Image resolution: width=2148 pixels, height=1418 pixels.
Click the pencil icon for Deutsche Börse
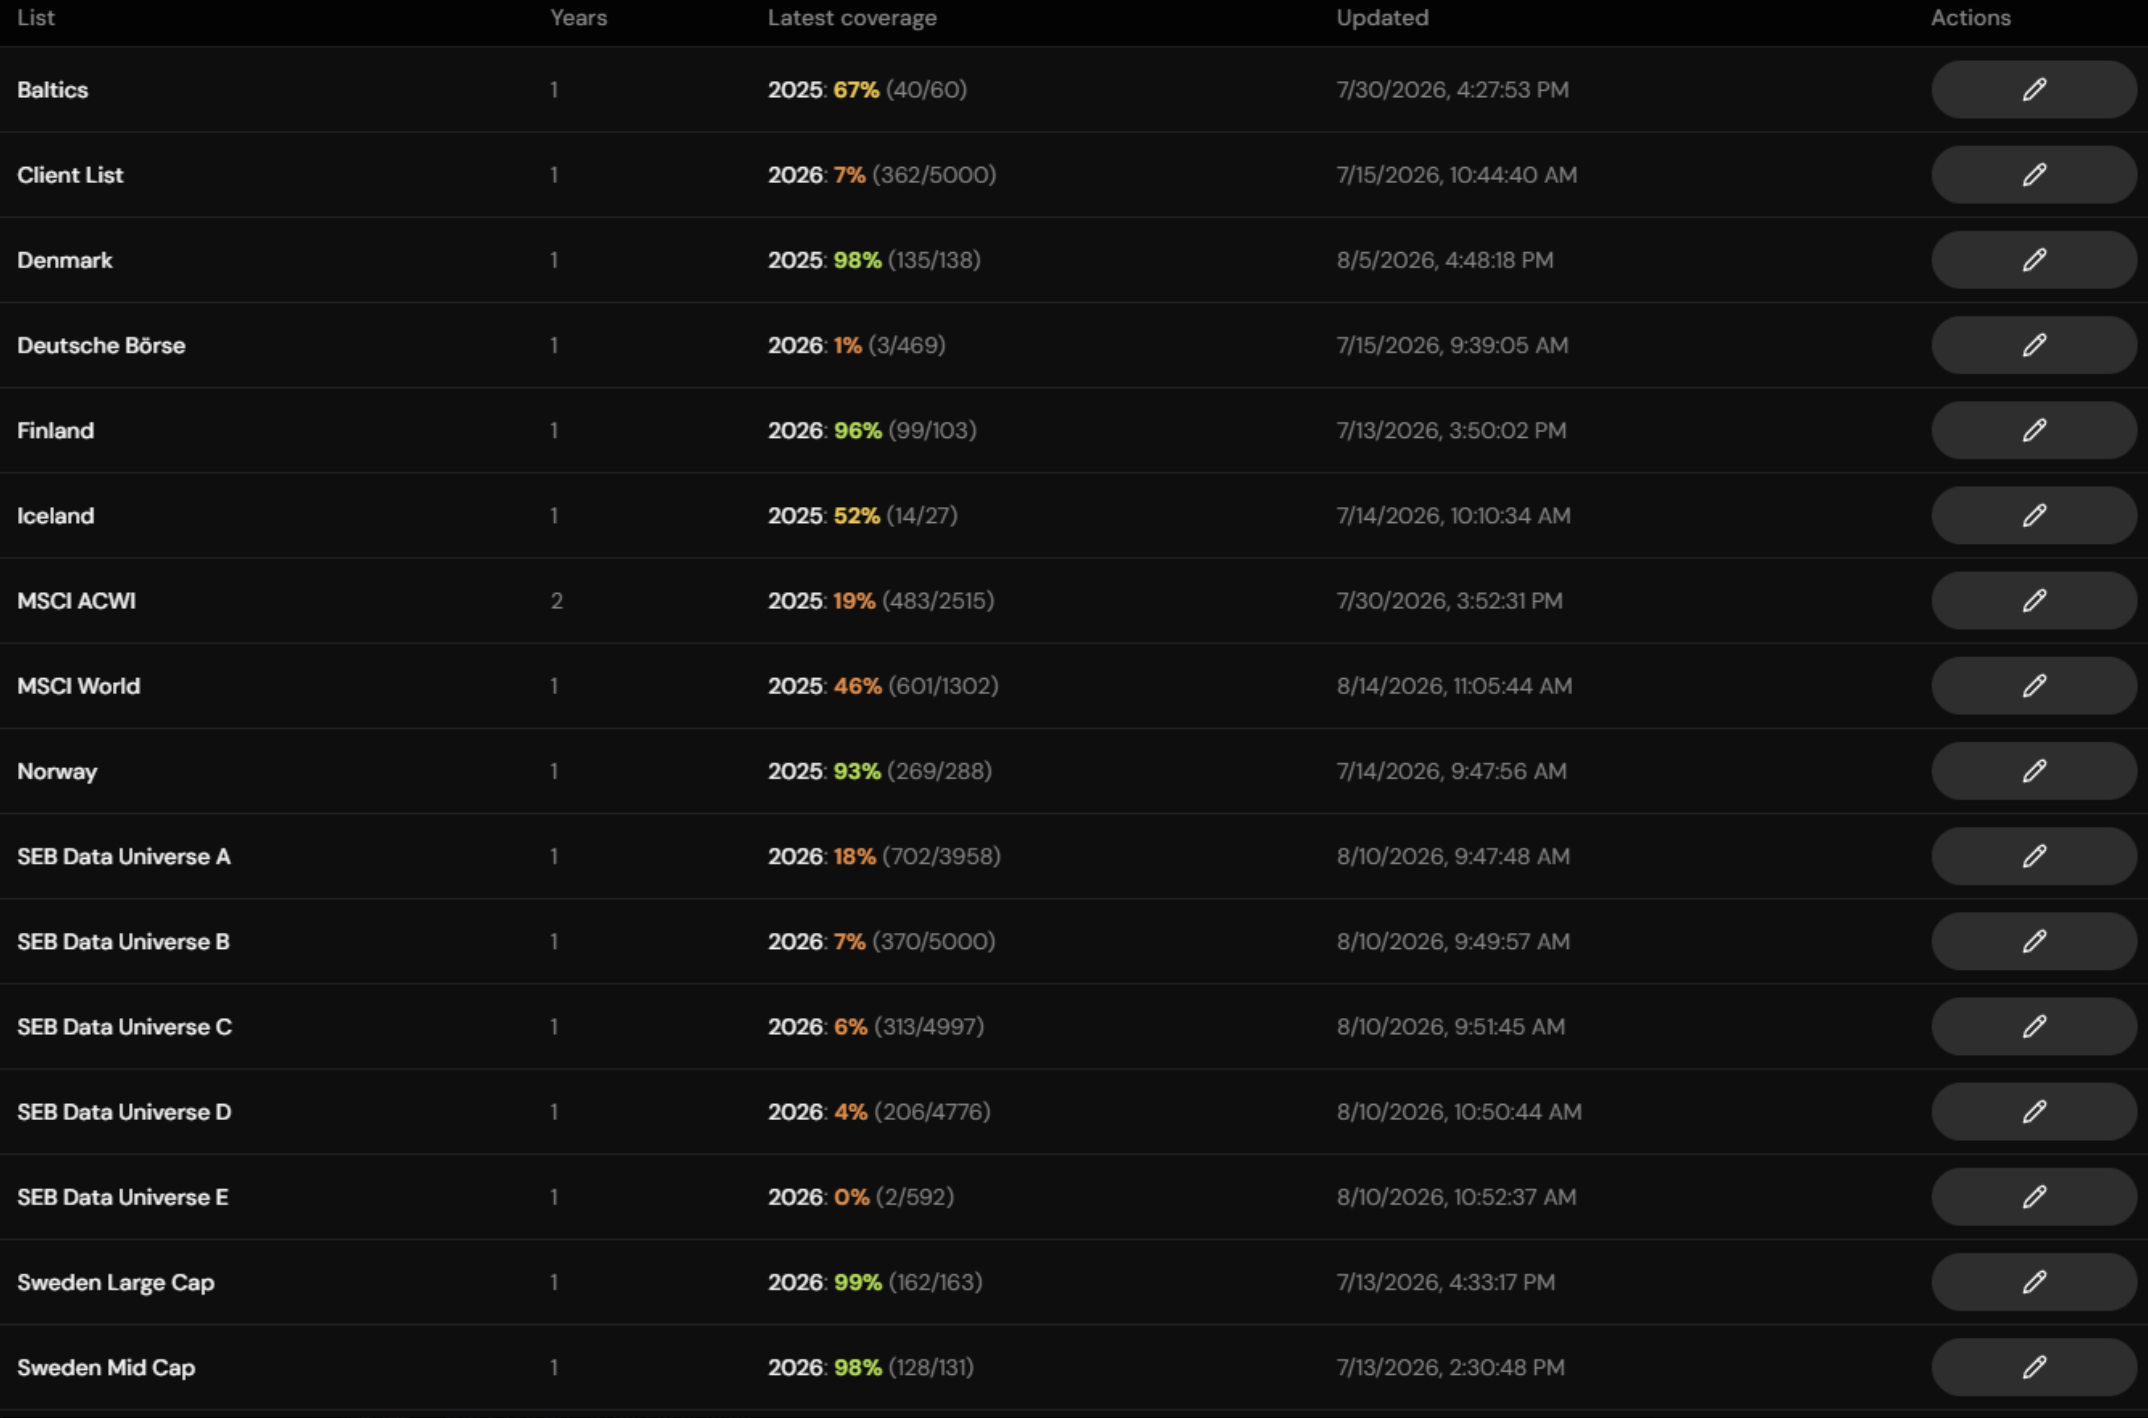coord(2034,345)
